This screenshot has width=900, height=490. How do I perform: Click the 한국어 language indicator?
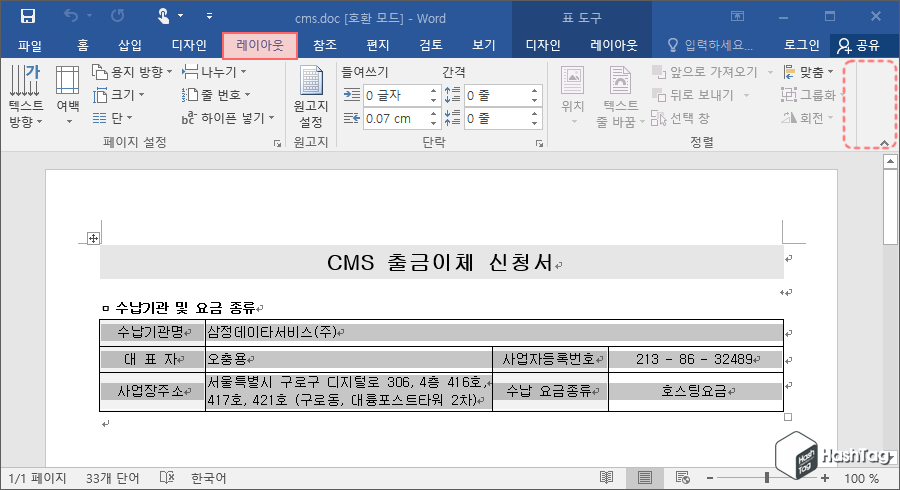click(208, 478)
